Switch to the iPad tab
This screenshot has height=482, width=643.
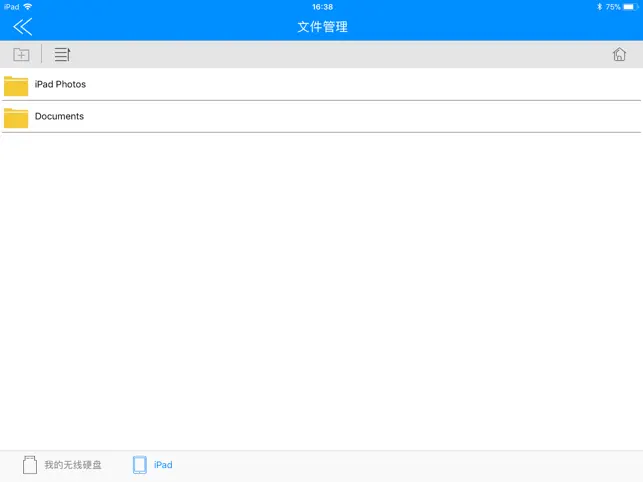[x=153, y=465]
